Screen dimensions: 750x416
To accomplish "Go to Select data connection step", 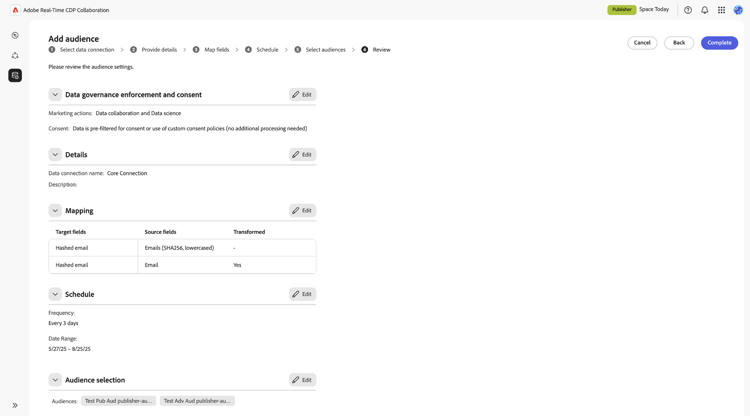I will tap(86, 49).
